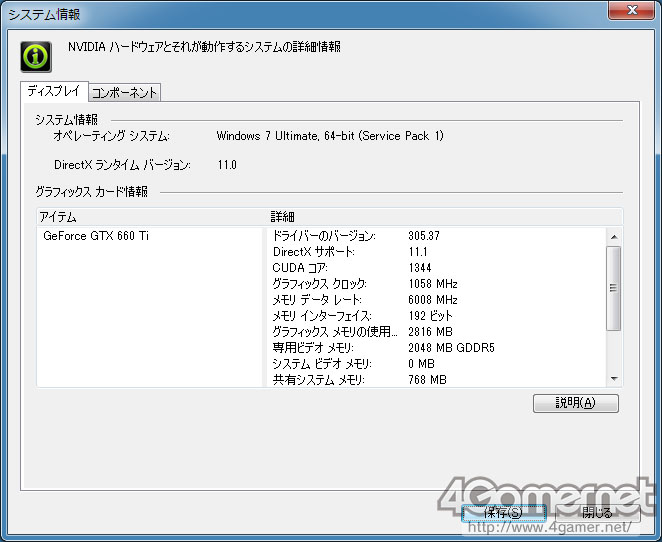Click the ドライバーのバージョン label
662x542 pixels.
pyautogui.click(x=324, y=236)
